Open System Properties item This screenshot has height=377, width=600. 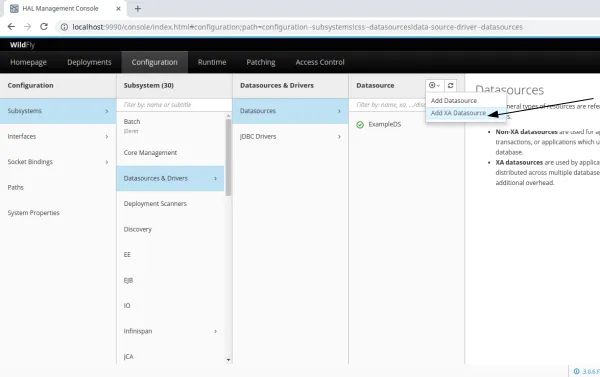pos(58,213)
